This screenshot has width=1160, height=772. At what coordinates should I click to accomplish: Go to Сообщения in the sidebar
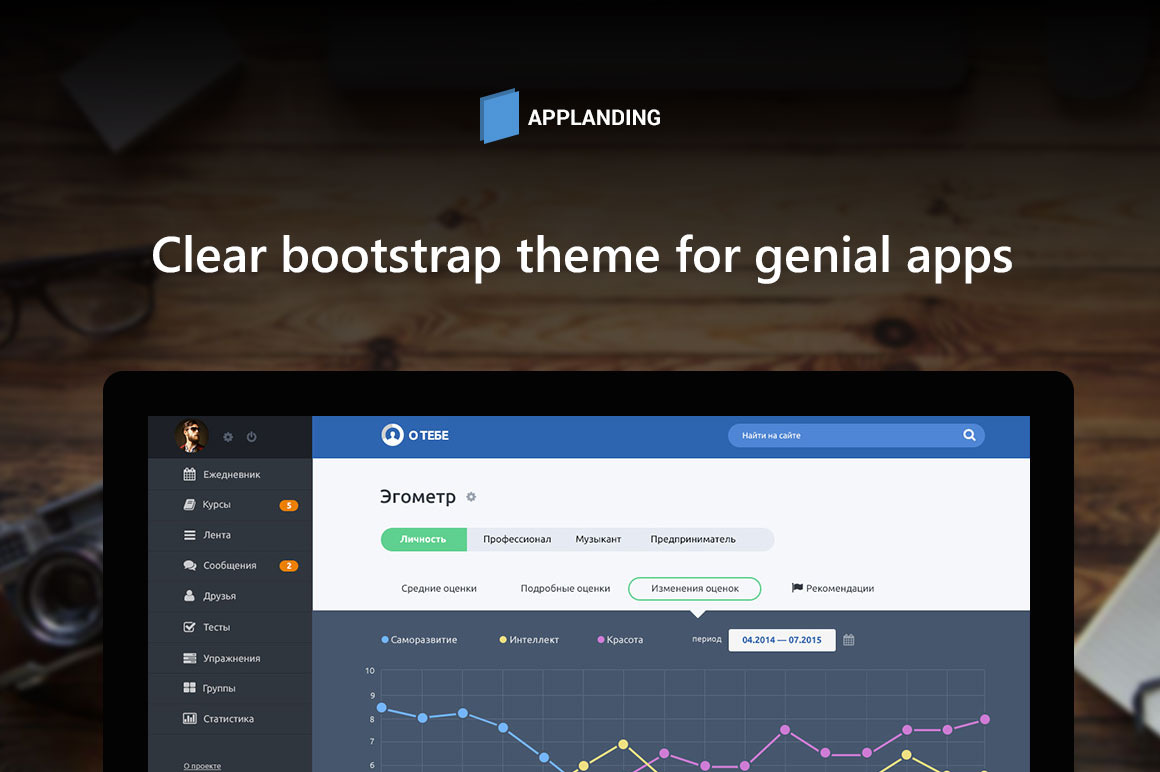pyautogui.click(x=229, y=566)
